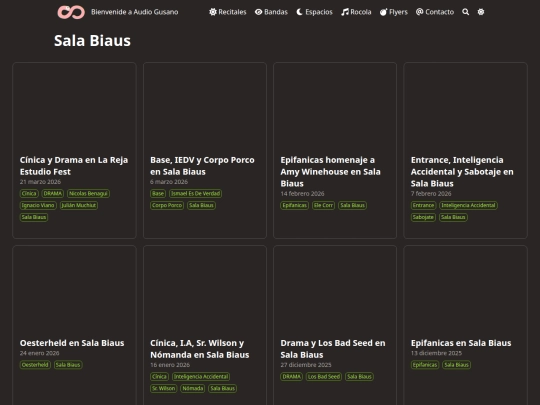Click the flyer image of Oesterheld card
This screenshot has width=540, height=405.
click(74, 289)
